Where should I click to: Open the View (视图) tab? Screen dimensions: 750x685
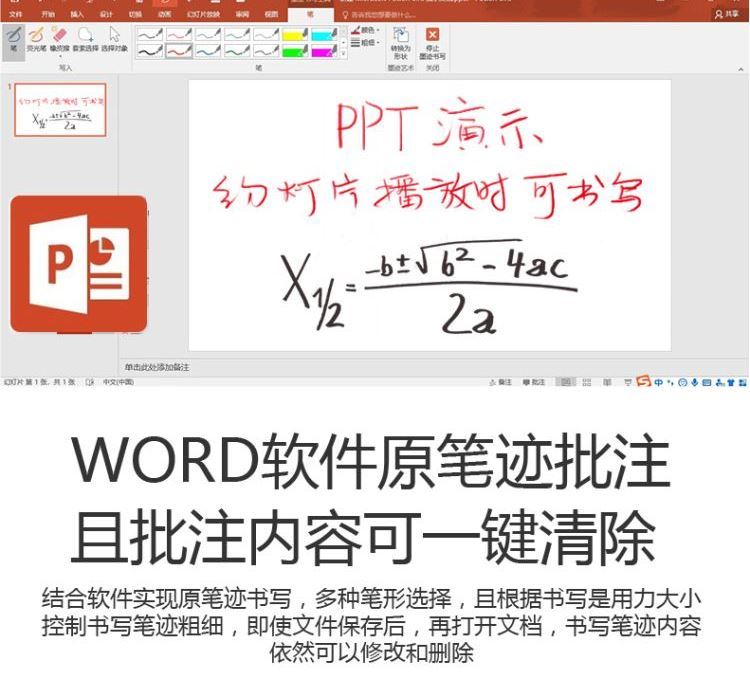[x=271, y=14]
